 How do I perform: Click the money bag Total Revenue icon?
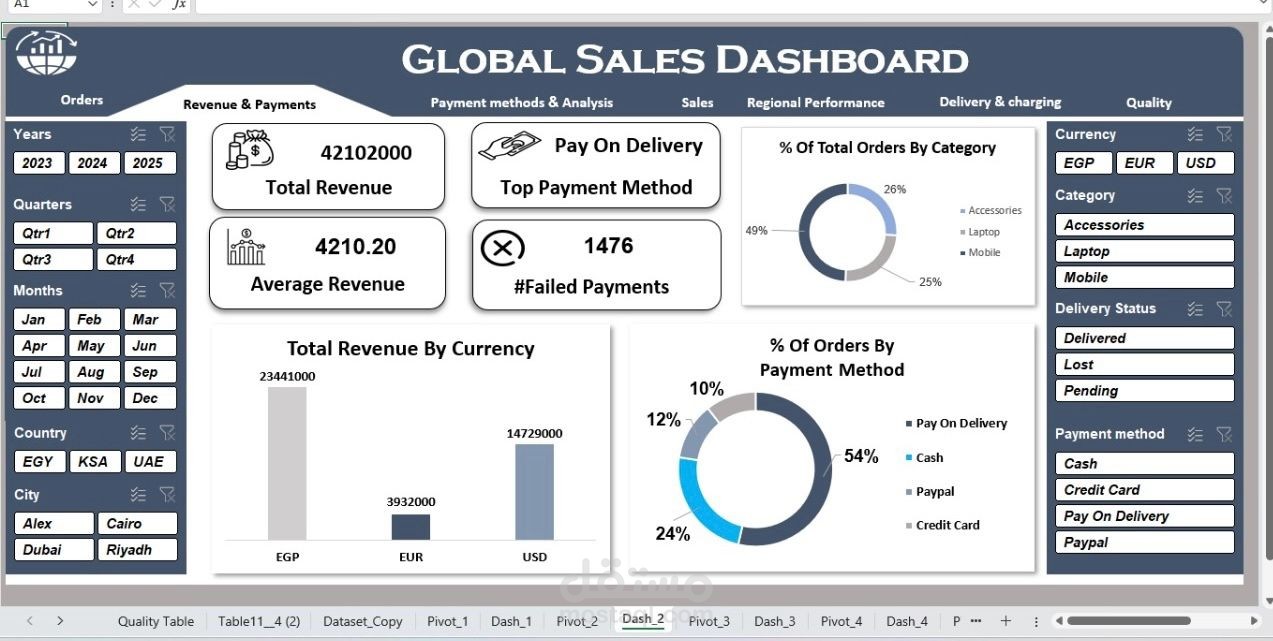[249, 150]
